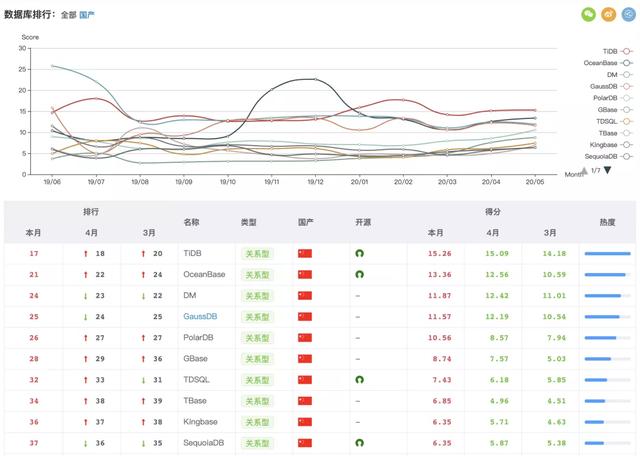Click the 19/12 month axis label

coord(316,182)
